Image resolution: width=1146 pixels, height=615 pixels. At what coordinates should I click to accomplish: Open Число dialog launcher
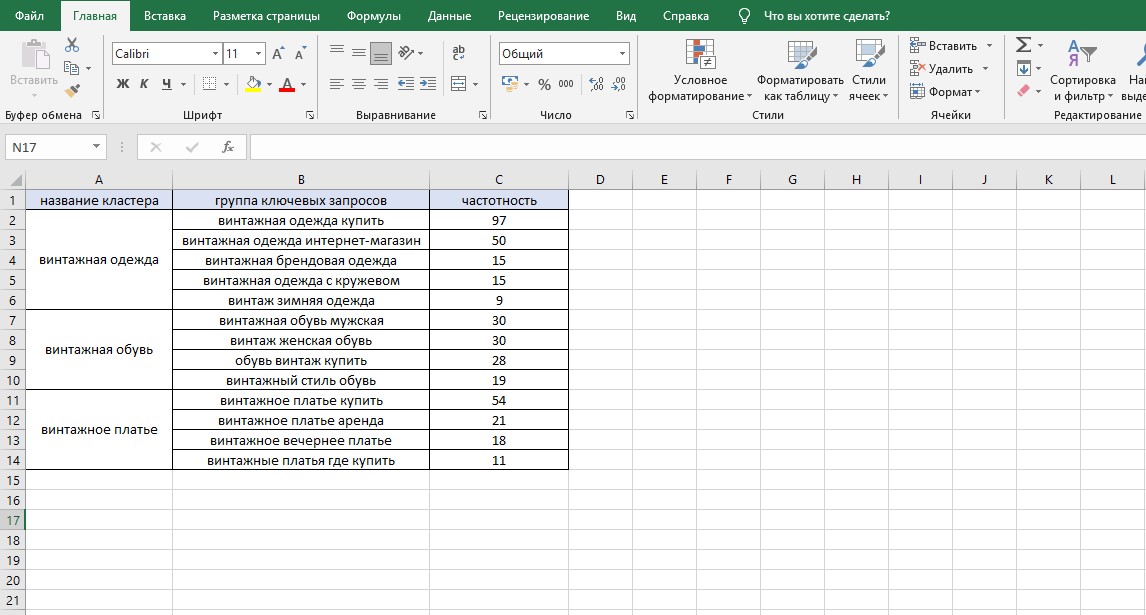[x=630, y=115]
